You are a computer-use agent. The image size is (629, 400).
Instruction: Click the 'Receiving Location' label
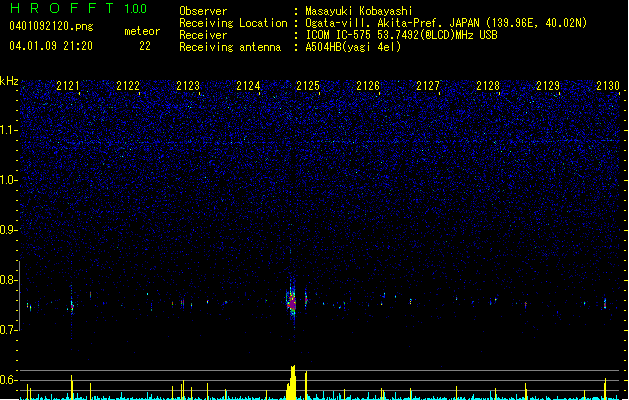(233, 23)
